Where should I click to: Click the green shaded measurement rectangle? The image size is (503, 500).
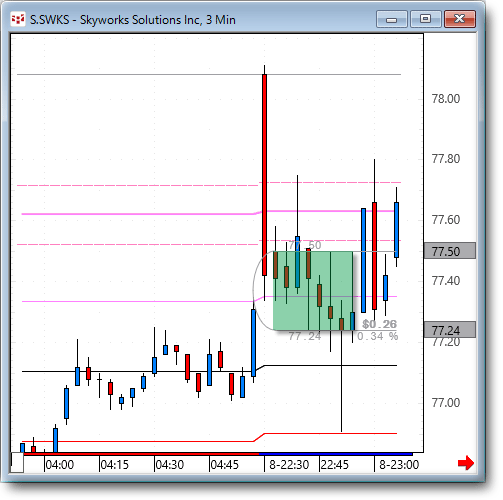313,291
